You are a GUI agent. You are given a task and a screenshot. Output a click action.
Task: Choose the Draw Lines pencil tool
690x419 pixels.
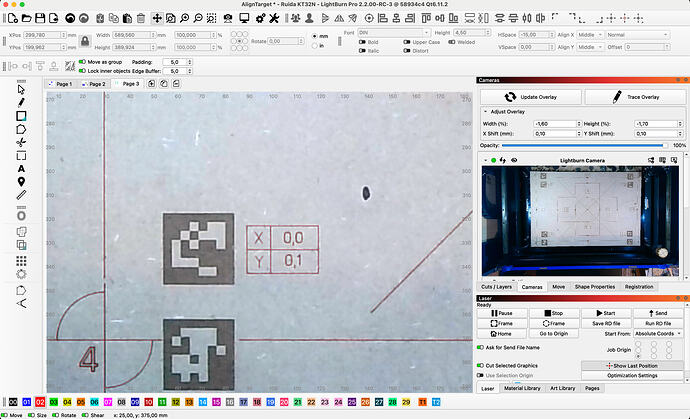click(x=21, y=103)
